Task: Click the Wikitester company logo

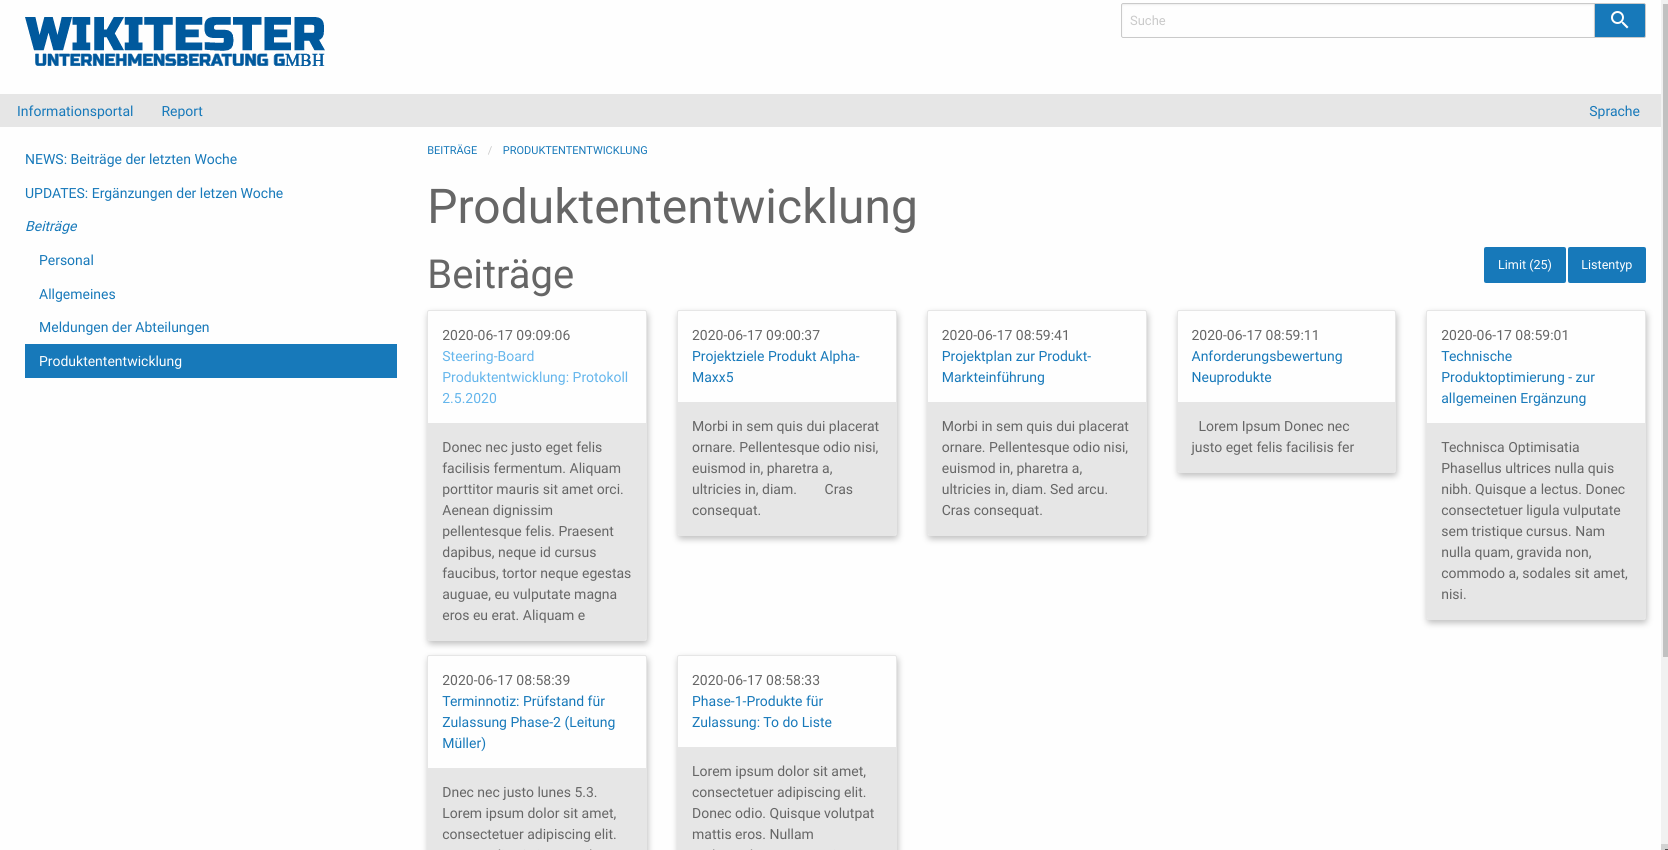Action: 175,42
